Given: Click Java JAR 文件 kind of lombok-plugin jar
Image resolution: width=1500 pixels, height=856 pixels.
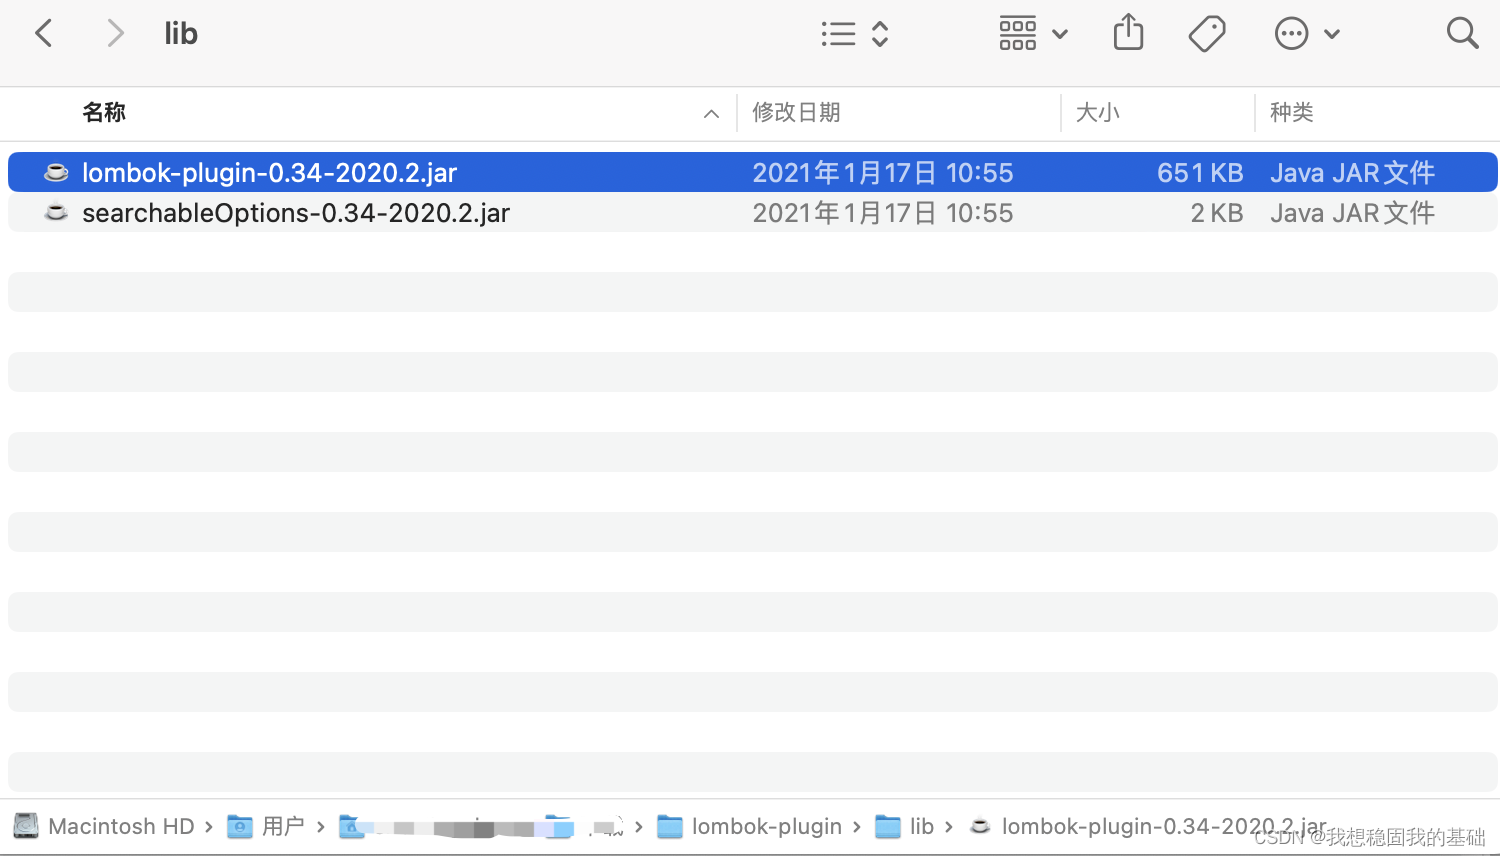Looking at the screenshot, I should [x=1352, y=173].
